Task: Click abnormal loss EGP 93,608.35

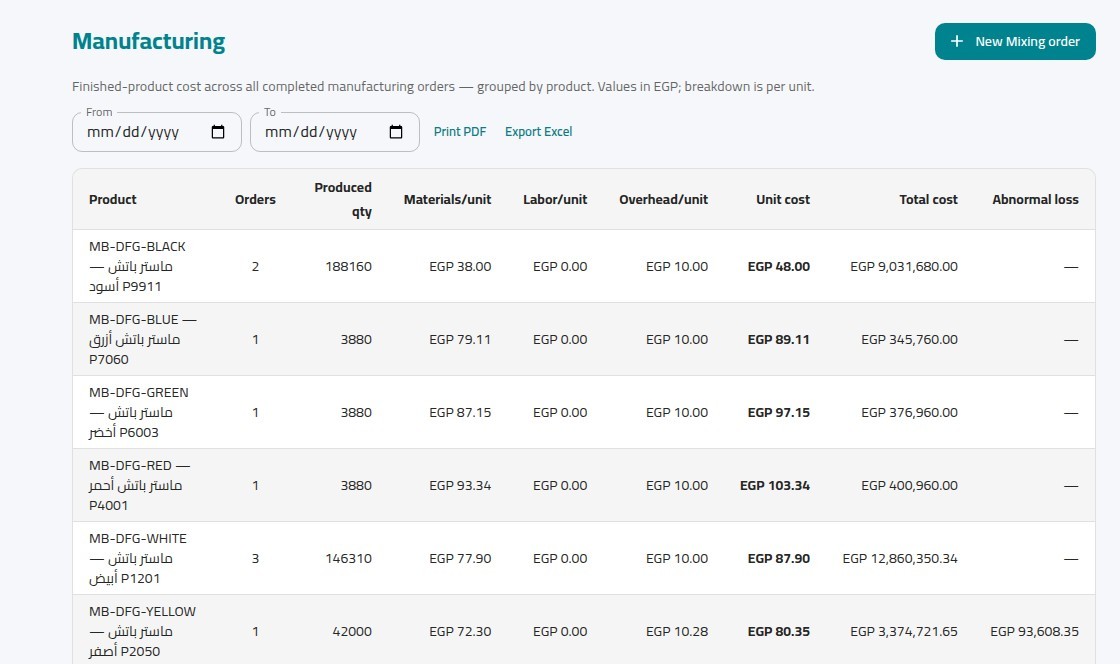Action: [x=1034, y=631]
